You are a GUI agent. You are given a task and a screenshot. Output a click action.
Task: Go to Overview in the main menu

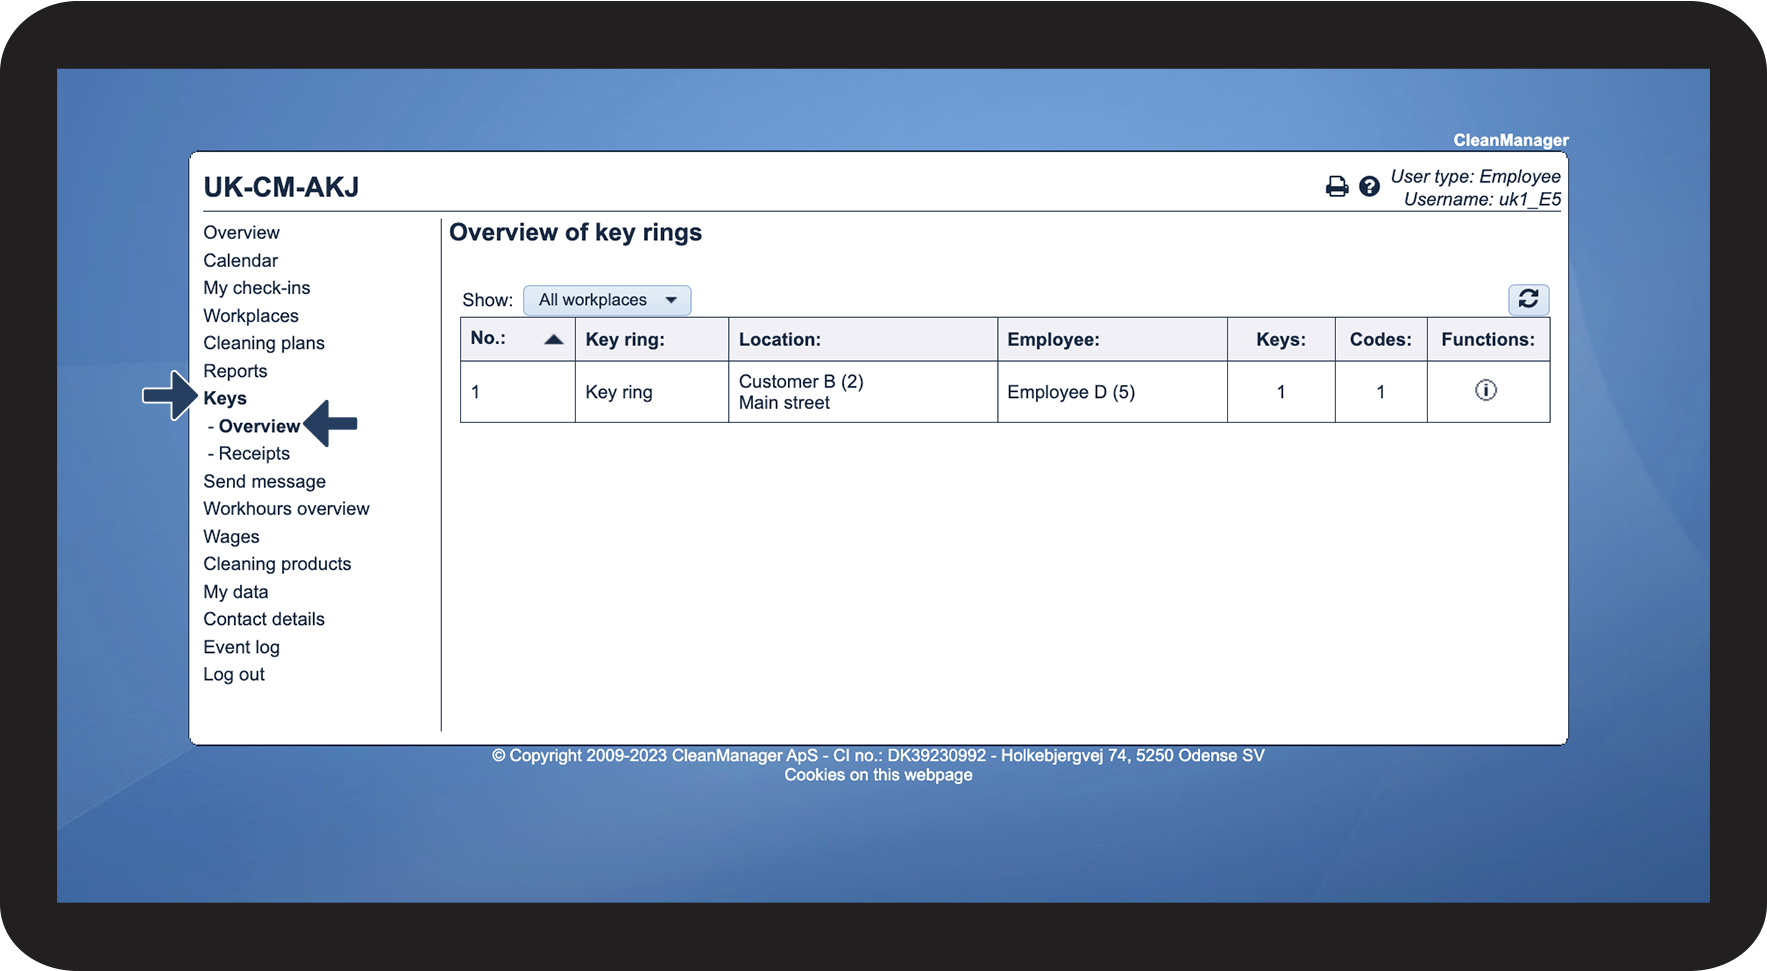[242, 233]
